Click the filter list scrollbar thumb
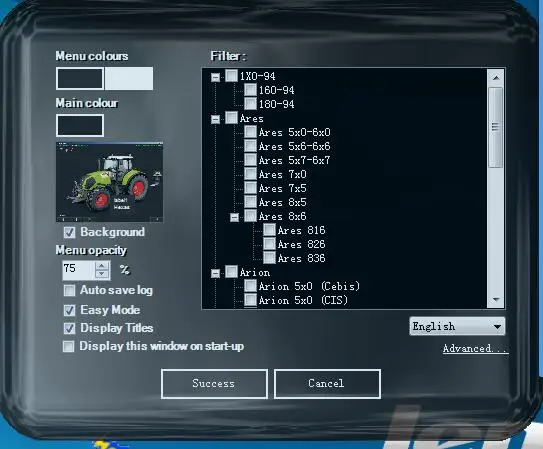 496,127
